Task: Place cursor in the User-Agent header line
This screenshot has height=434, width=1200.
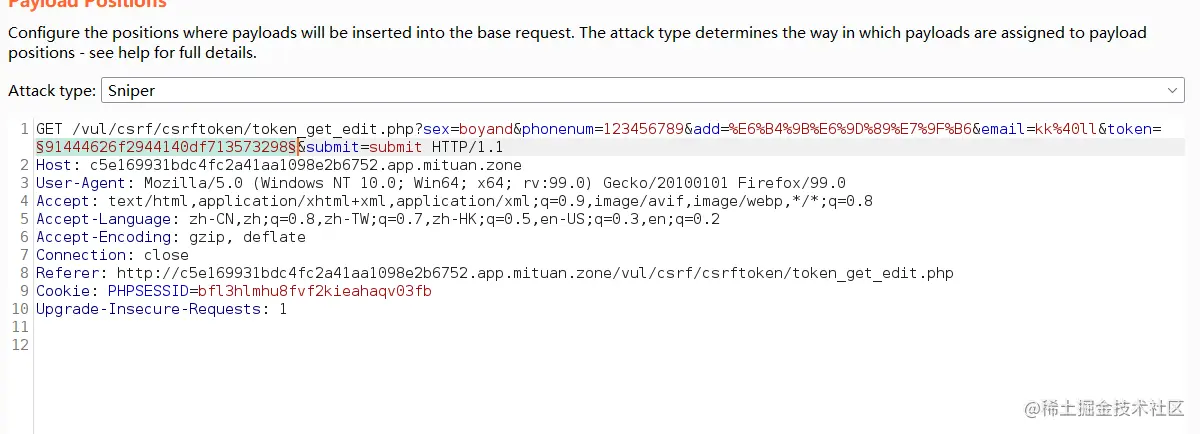Action: click(x=440, y=183)
